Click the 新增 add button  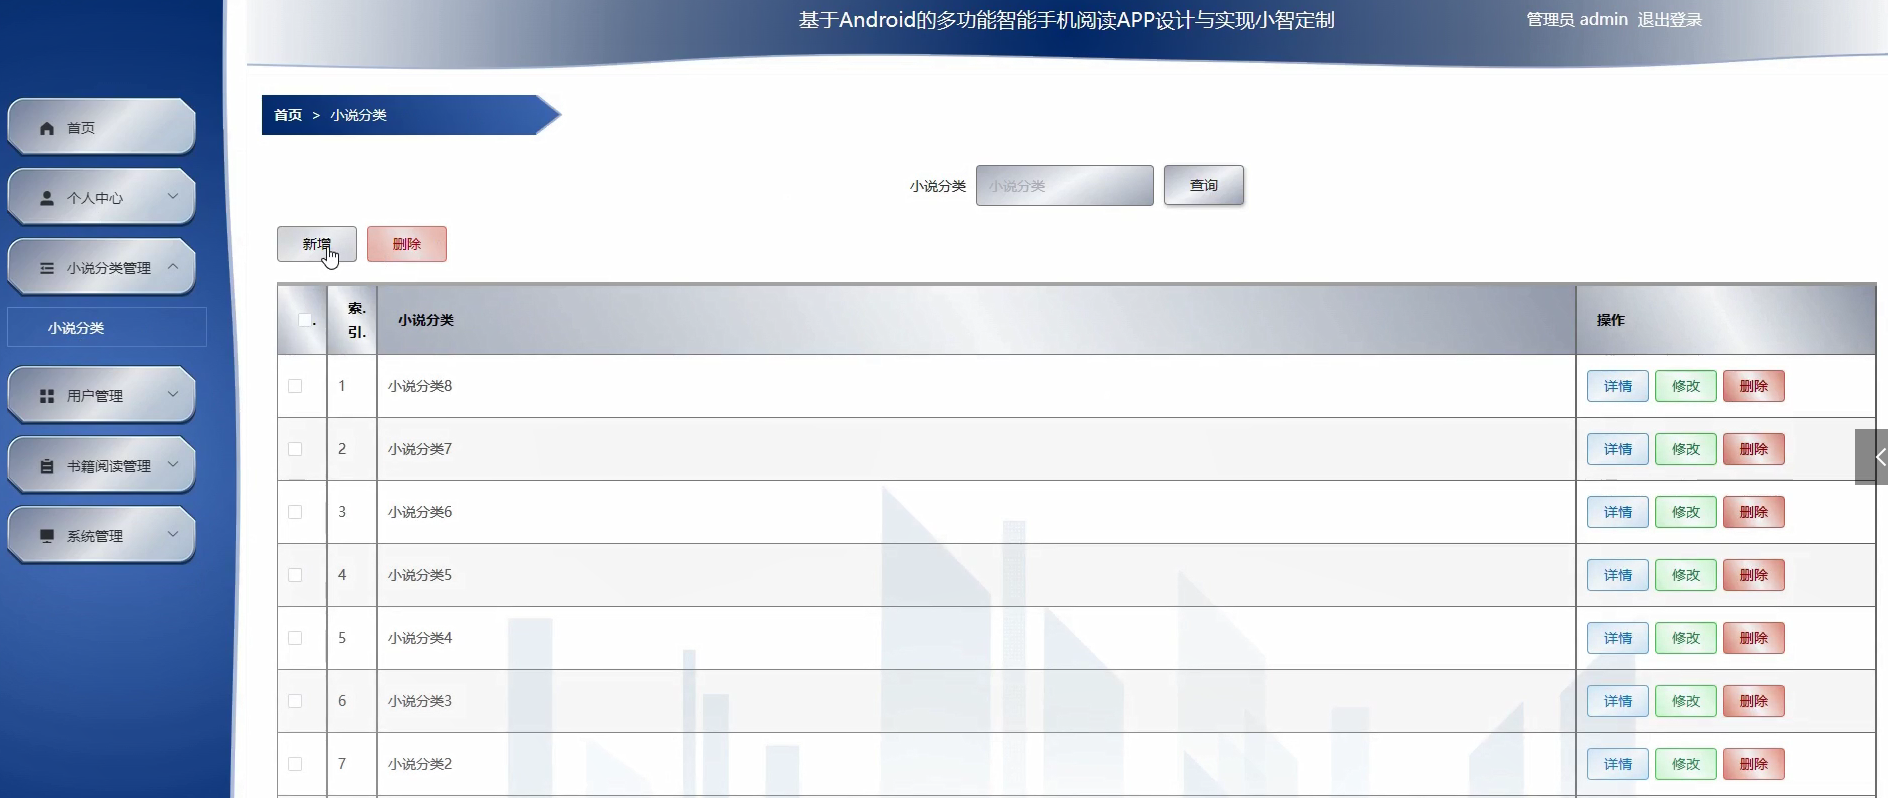tap(317, 244)
